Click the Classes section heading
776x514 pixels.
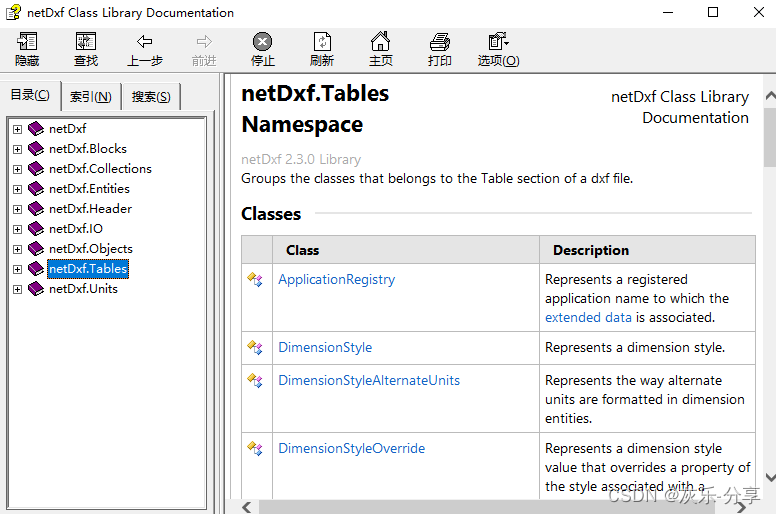pos(271,214)
